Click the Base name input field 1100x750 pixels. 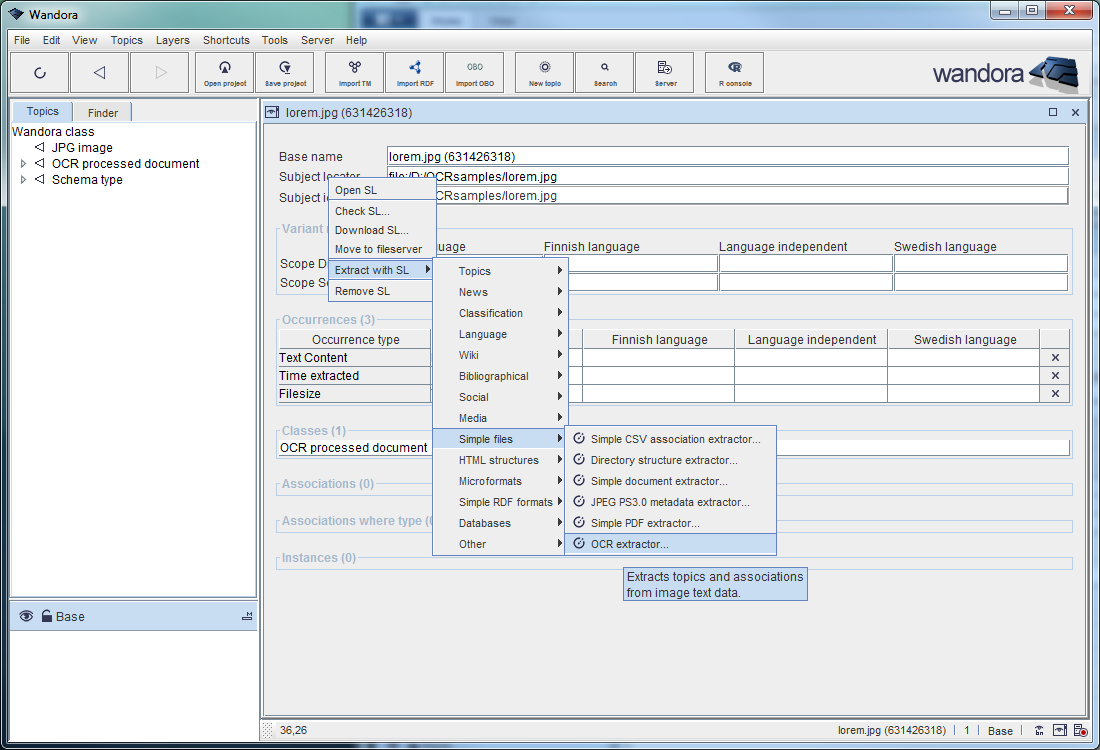pos(727,156)
